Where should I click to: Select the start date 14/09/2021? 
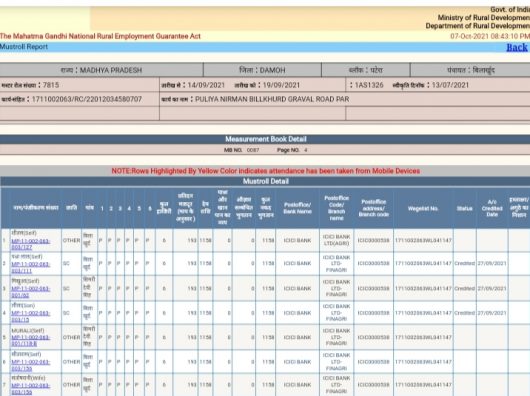[x=206, y=85]
